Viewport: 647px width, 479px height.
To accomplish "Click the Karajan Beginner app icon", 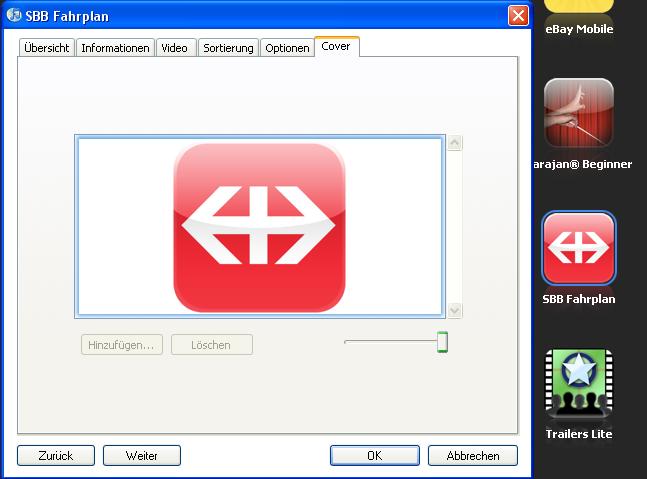I will [x=579, y=113].
